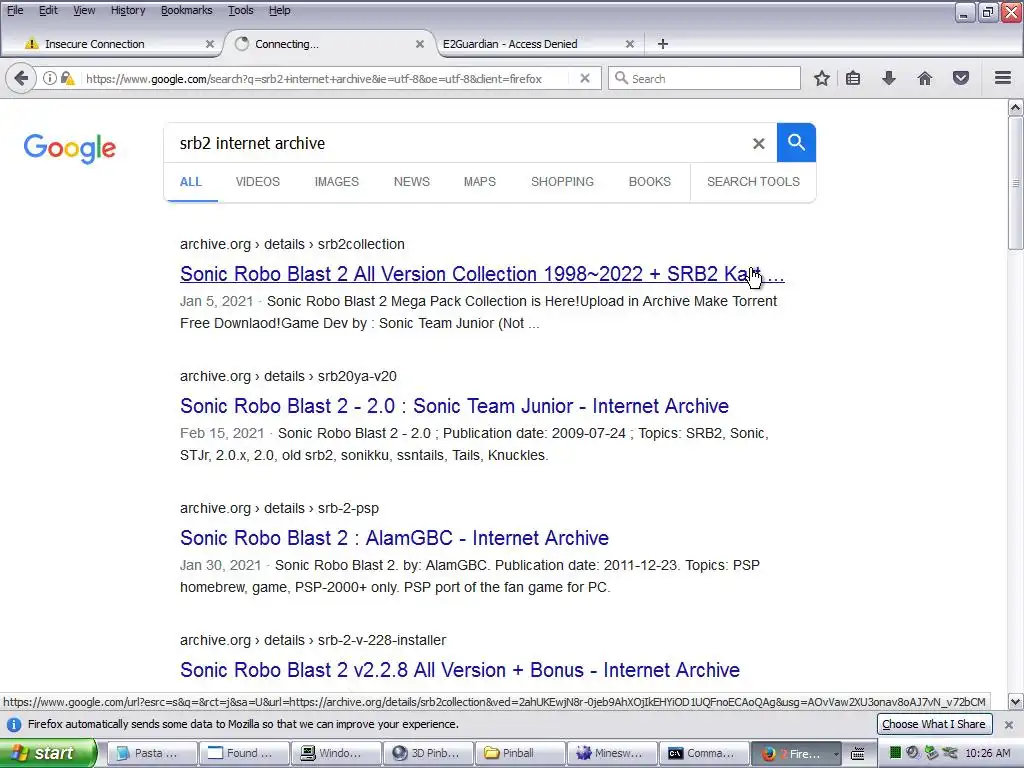Close the E2Guardian Access Denied tab
1024x768 pixels.
click(630, 44)
